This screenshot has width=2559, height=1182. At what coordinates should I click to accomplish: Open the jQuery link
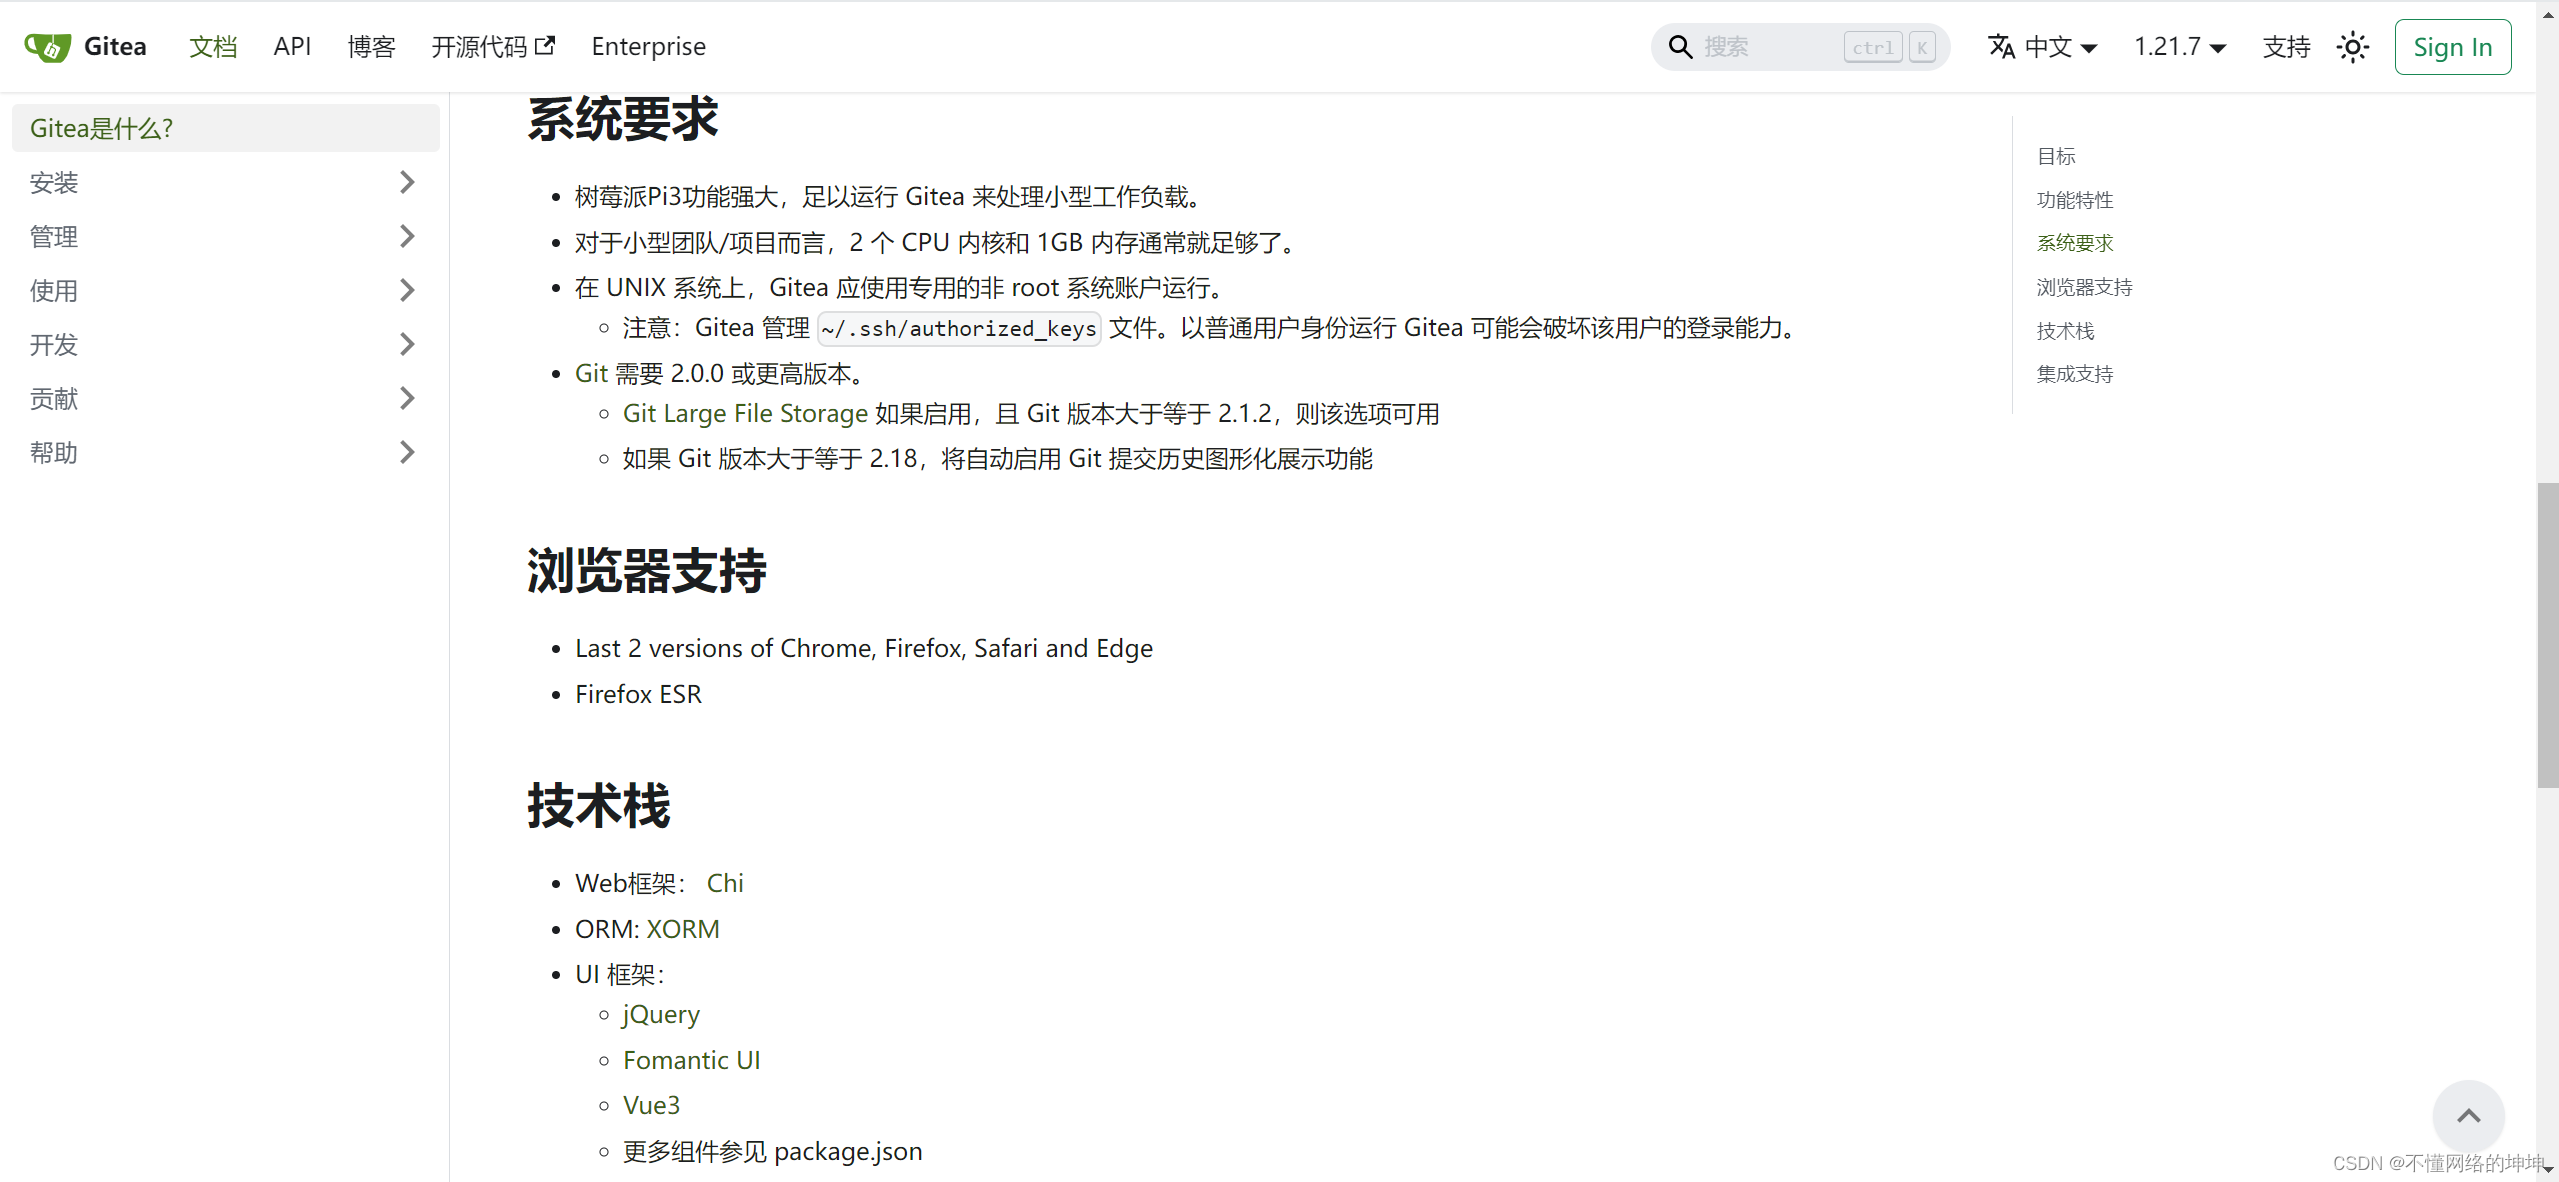click(661, 1014)
